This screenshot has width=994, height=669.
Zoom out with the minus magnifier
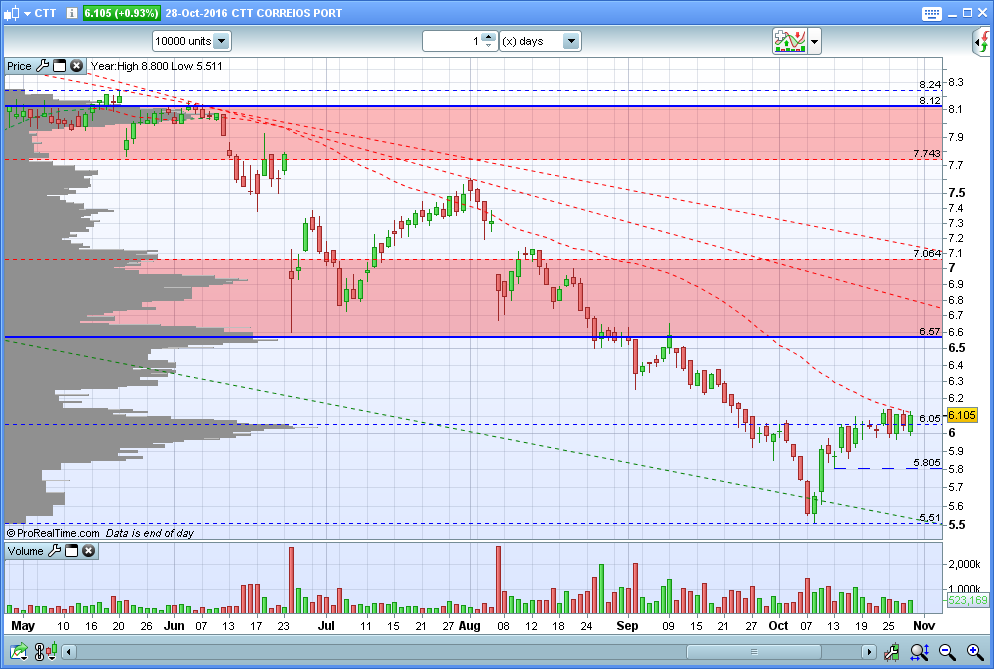pyautogui.click(x=947, y=651)
